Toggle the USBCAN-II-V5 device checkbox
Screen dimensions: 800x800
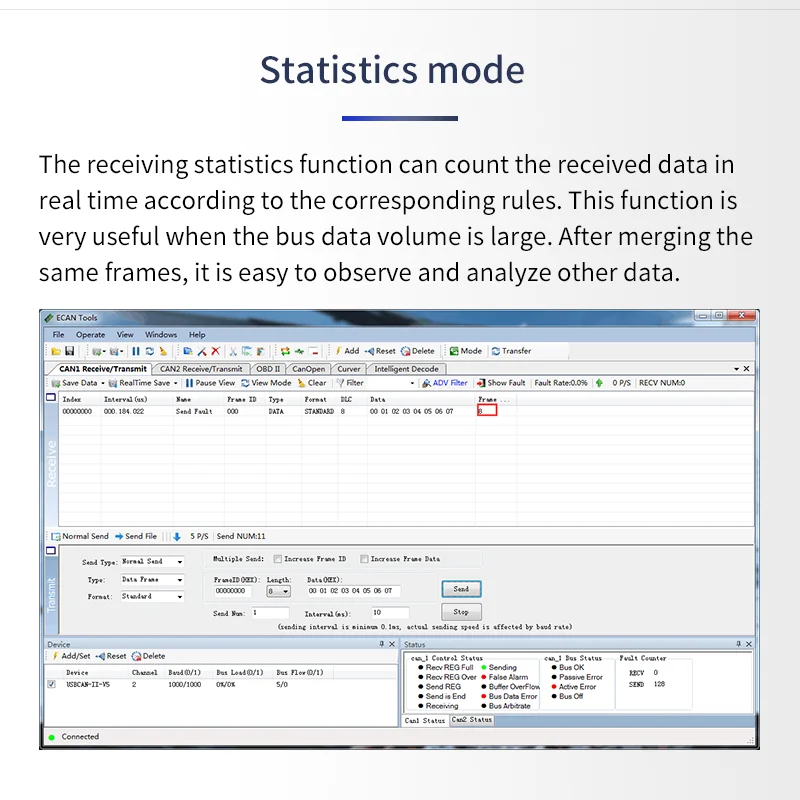52,685
